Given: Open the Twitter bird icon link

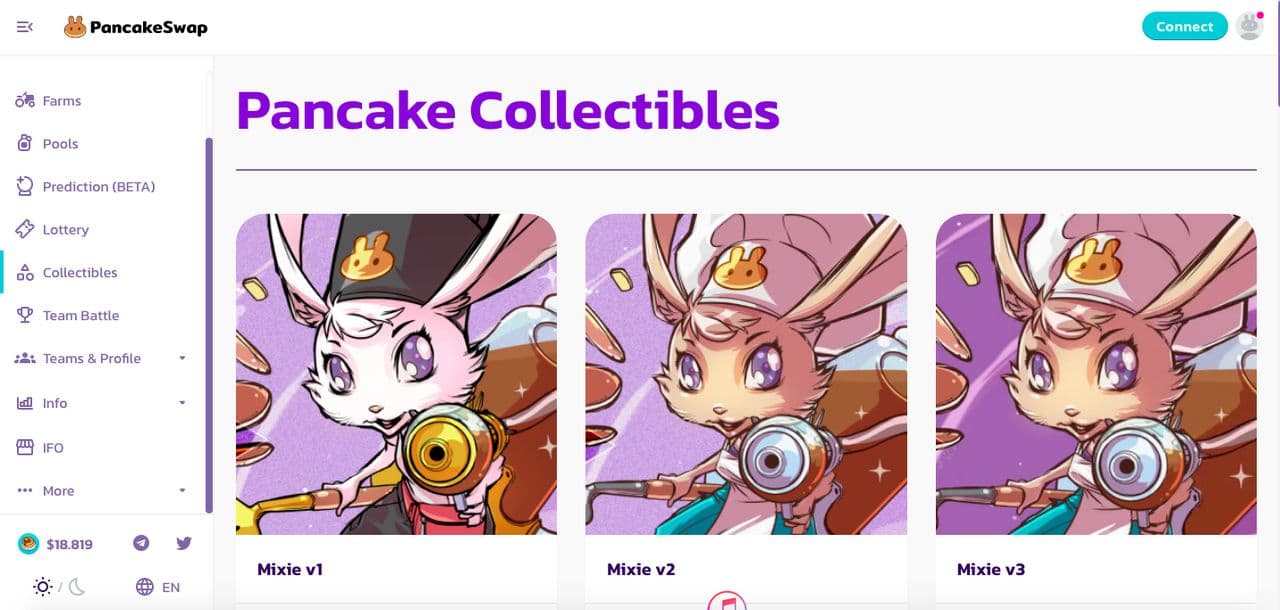Looking at the screenshot, I should (x=184, y=543).
